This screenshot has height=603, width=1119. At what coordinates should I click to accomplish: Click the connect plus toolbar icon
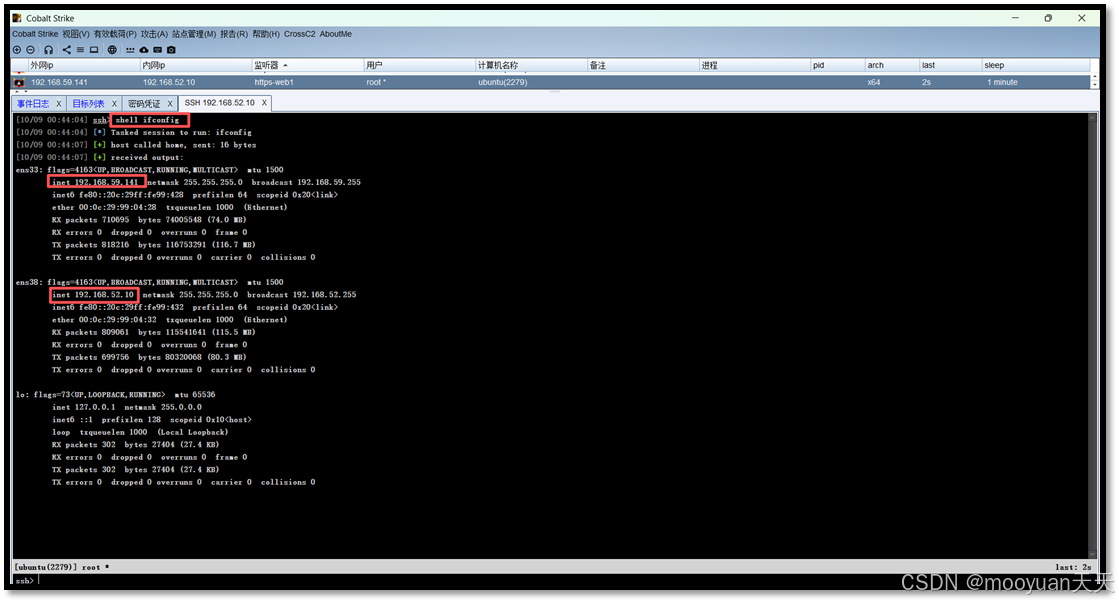click(17, 50)
